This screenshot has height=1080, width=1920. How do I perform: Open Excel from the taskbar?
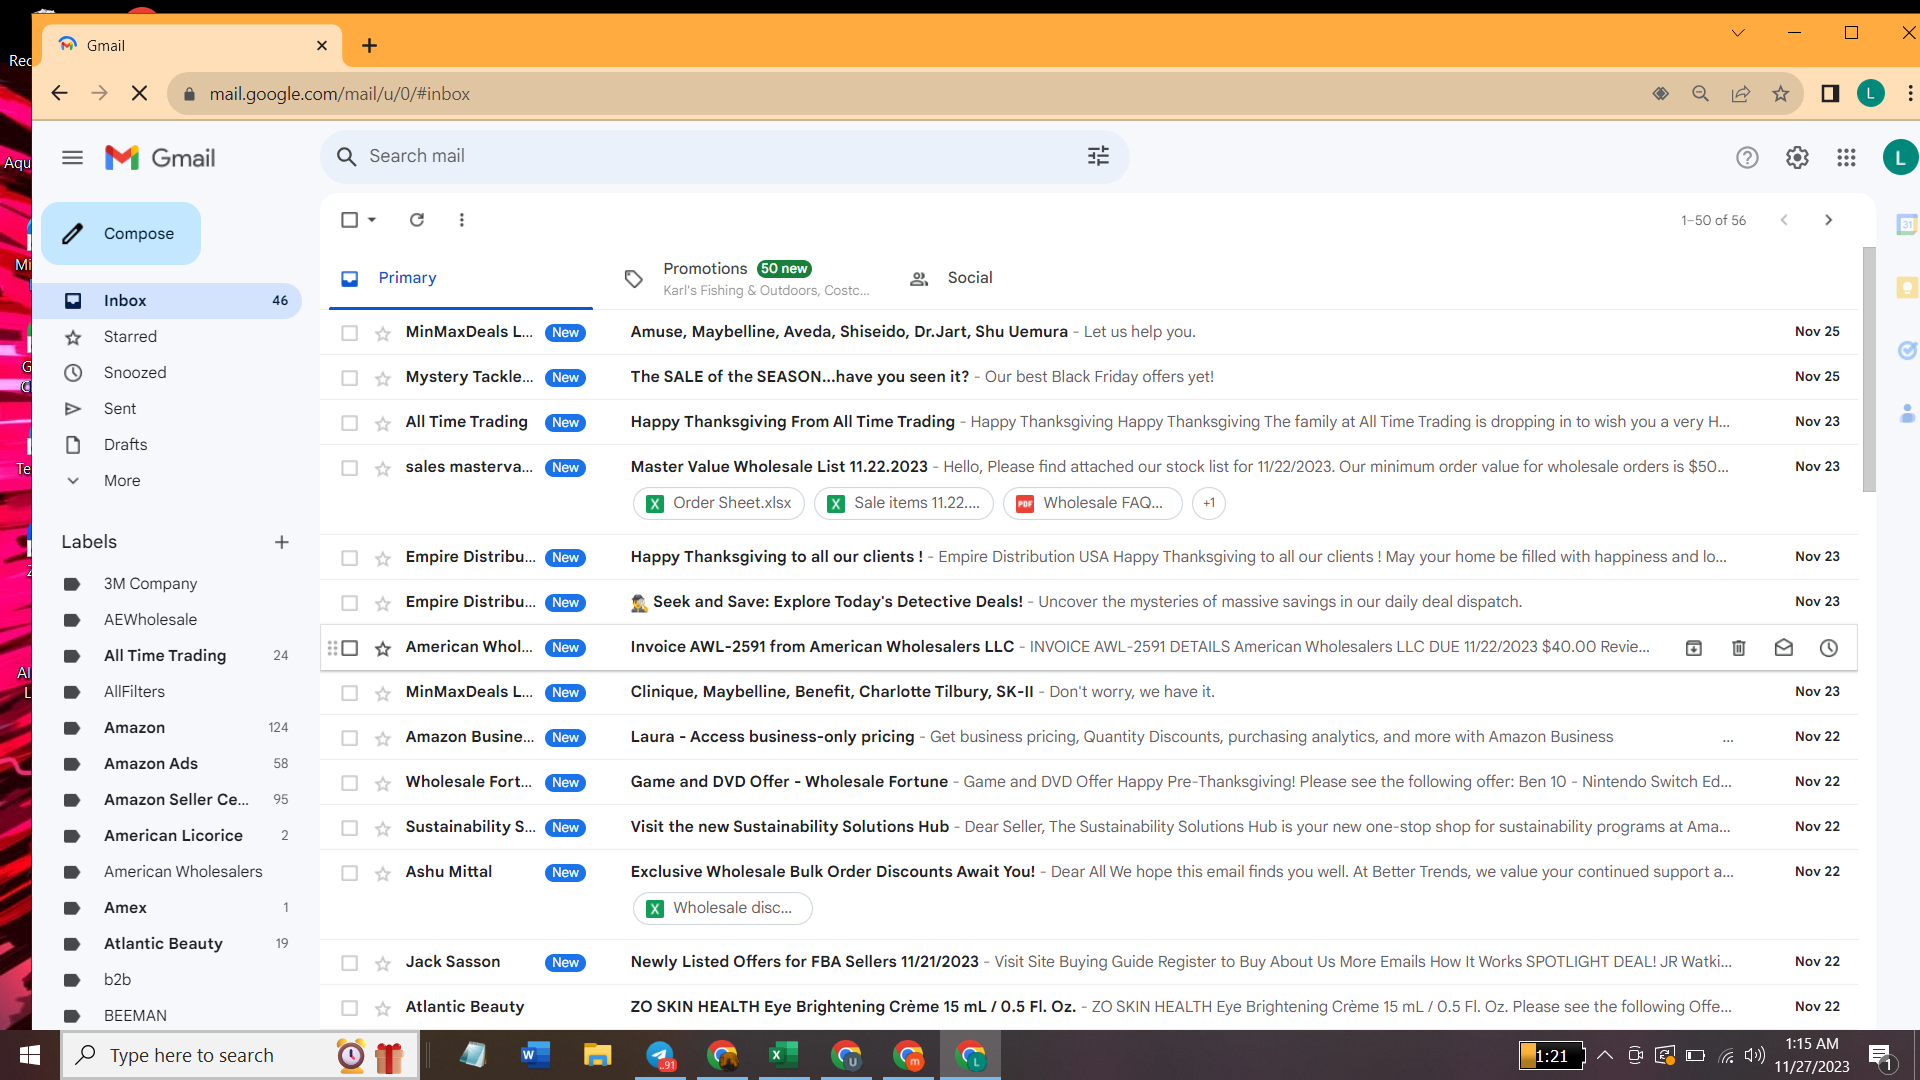coord(784,1055)
